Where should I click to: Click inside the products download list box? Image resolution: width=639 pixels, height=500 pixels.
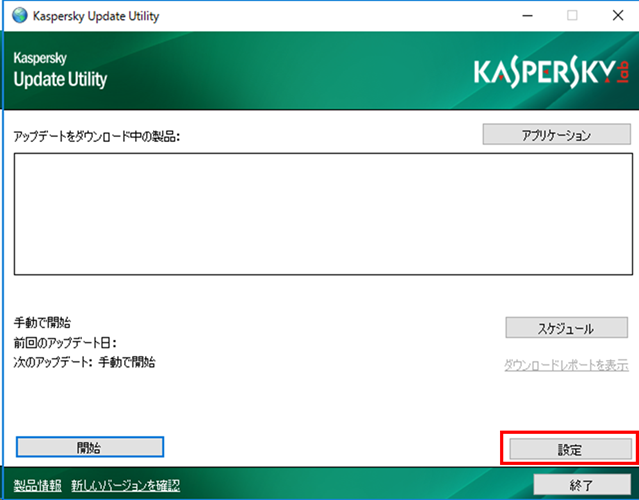(x=323, y=214)
